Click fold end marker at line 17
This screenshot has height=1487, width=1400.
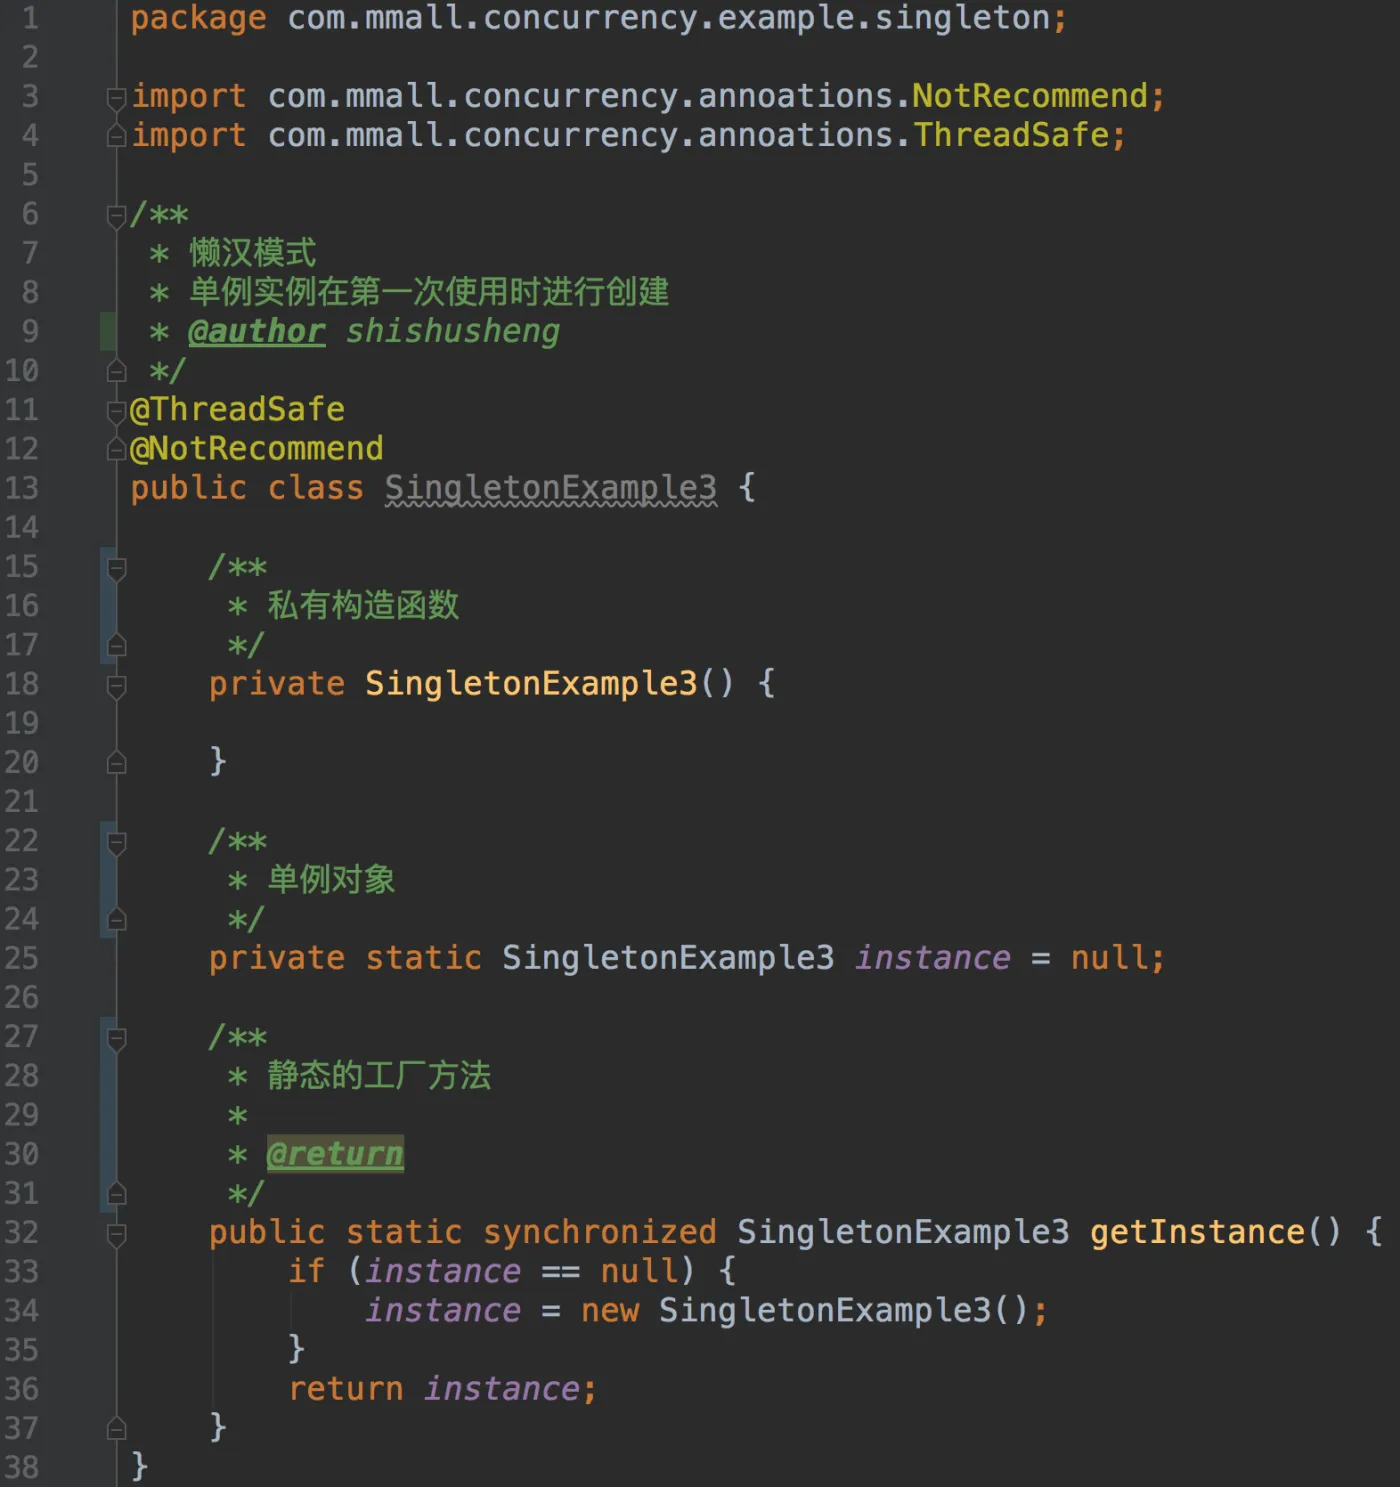click(116, 646)
